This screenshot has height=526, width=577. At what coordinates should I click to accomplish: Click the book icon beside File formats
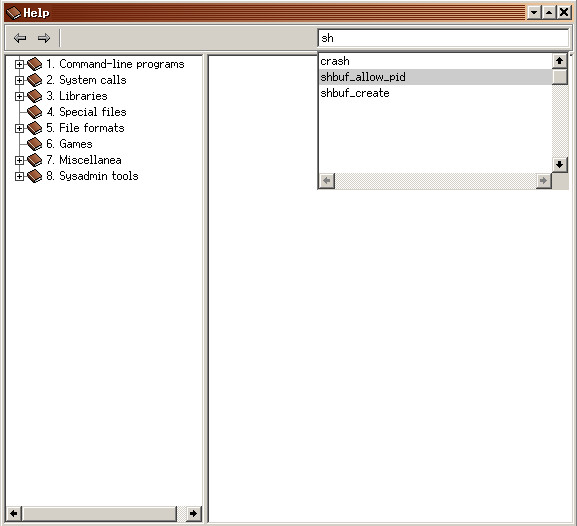[x=35, y=128]
